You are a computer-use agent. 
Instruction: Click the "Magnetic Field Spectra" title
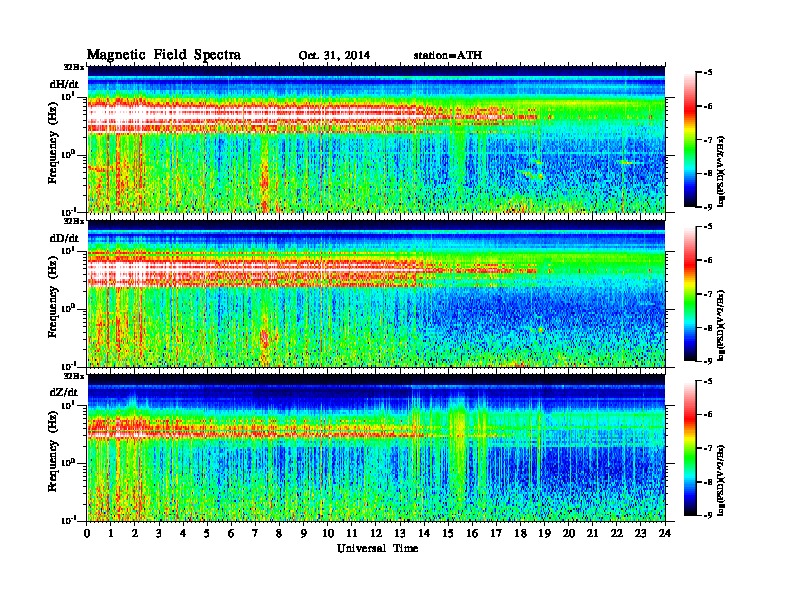pos(164,55)
